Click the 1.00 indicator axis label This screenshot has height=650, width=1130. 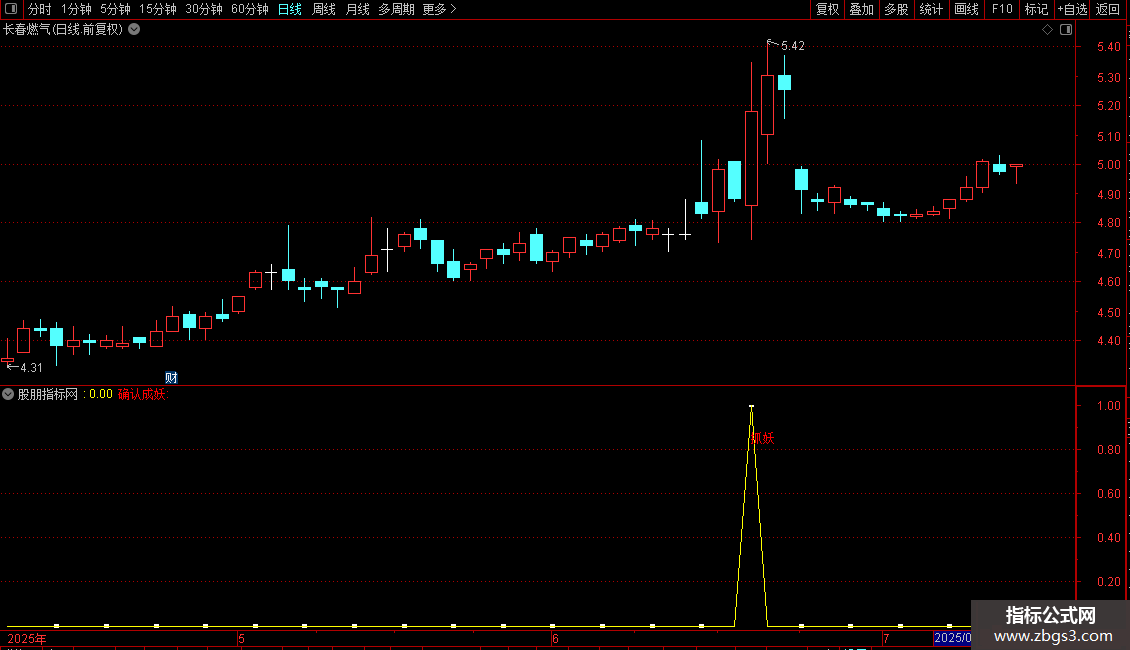1108,406
